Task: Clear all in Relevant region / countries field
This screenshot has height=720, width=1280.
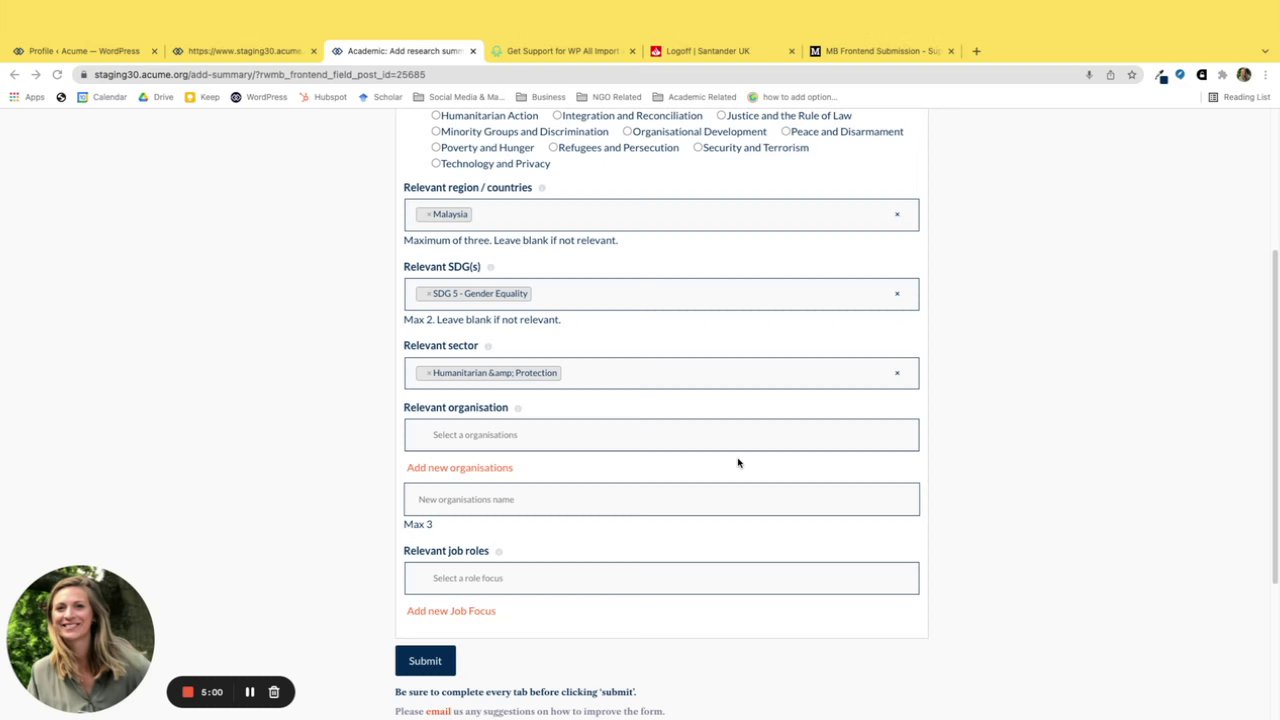Action: tap(897, 214)
